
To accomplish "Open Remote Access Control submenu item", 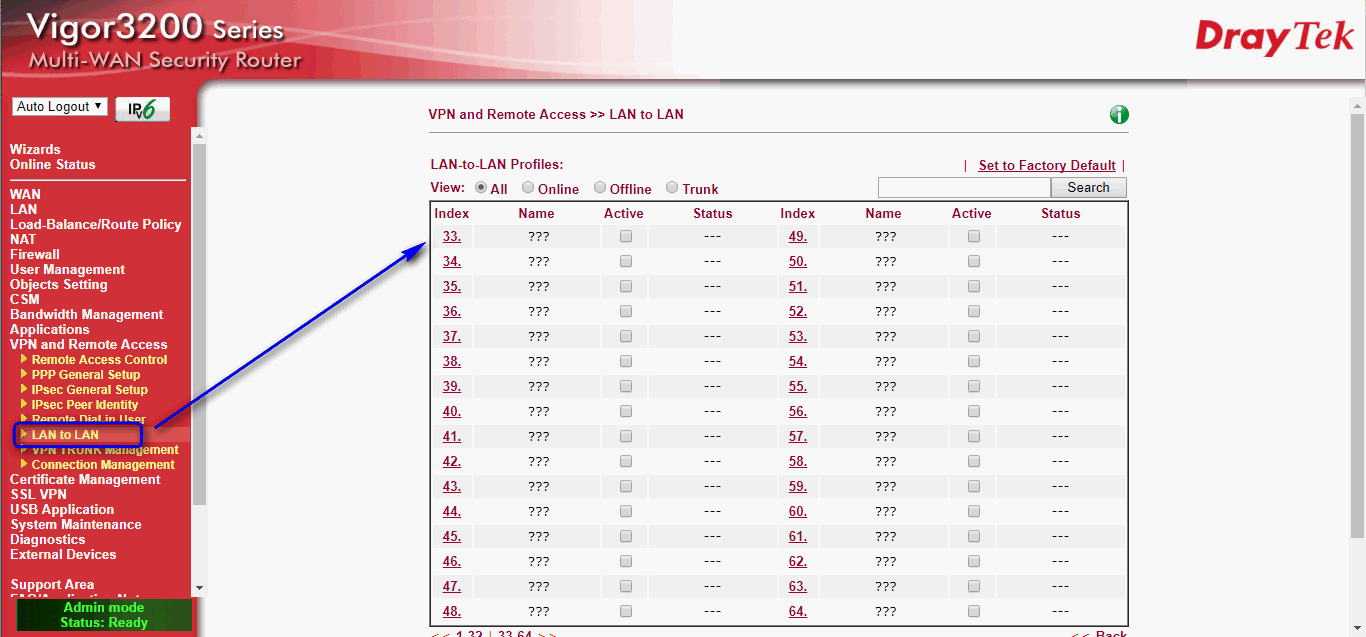I will [x=99, y=360].
